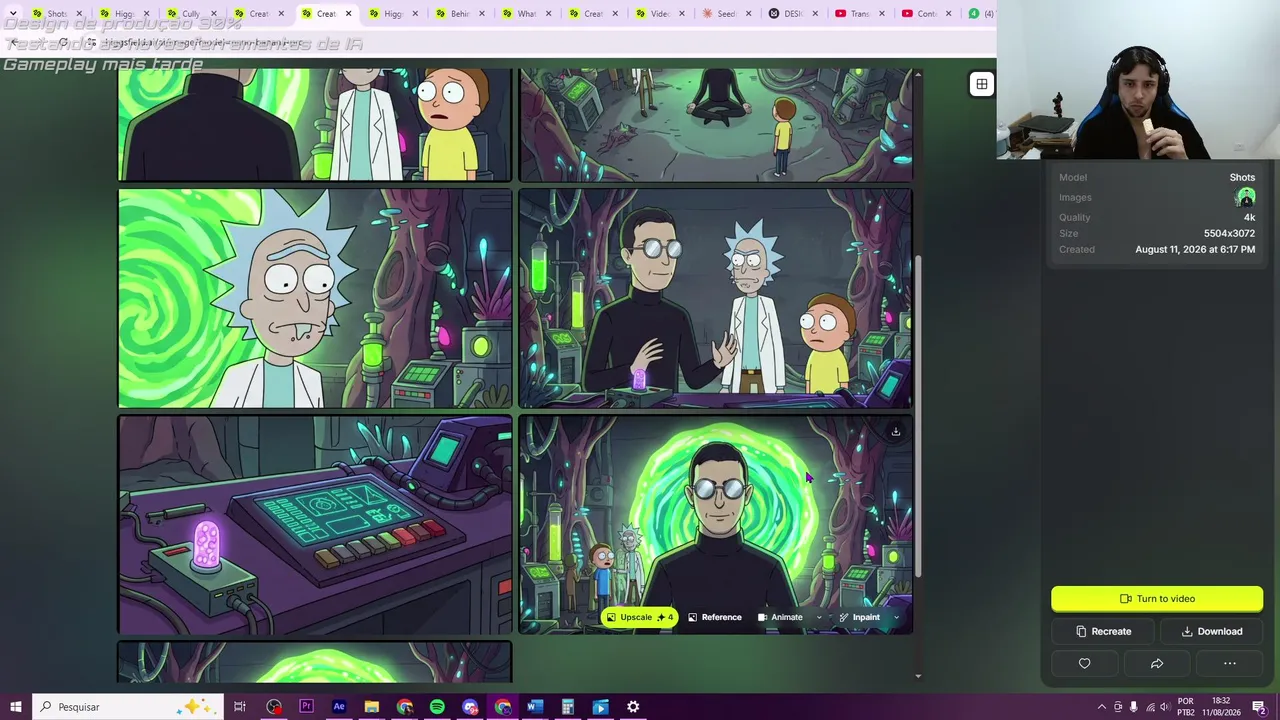Open the Windows Start menu
This screenshot has height=720, width=1280.
pos(16,707)
